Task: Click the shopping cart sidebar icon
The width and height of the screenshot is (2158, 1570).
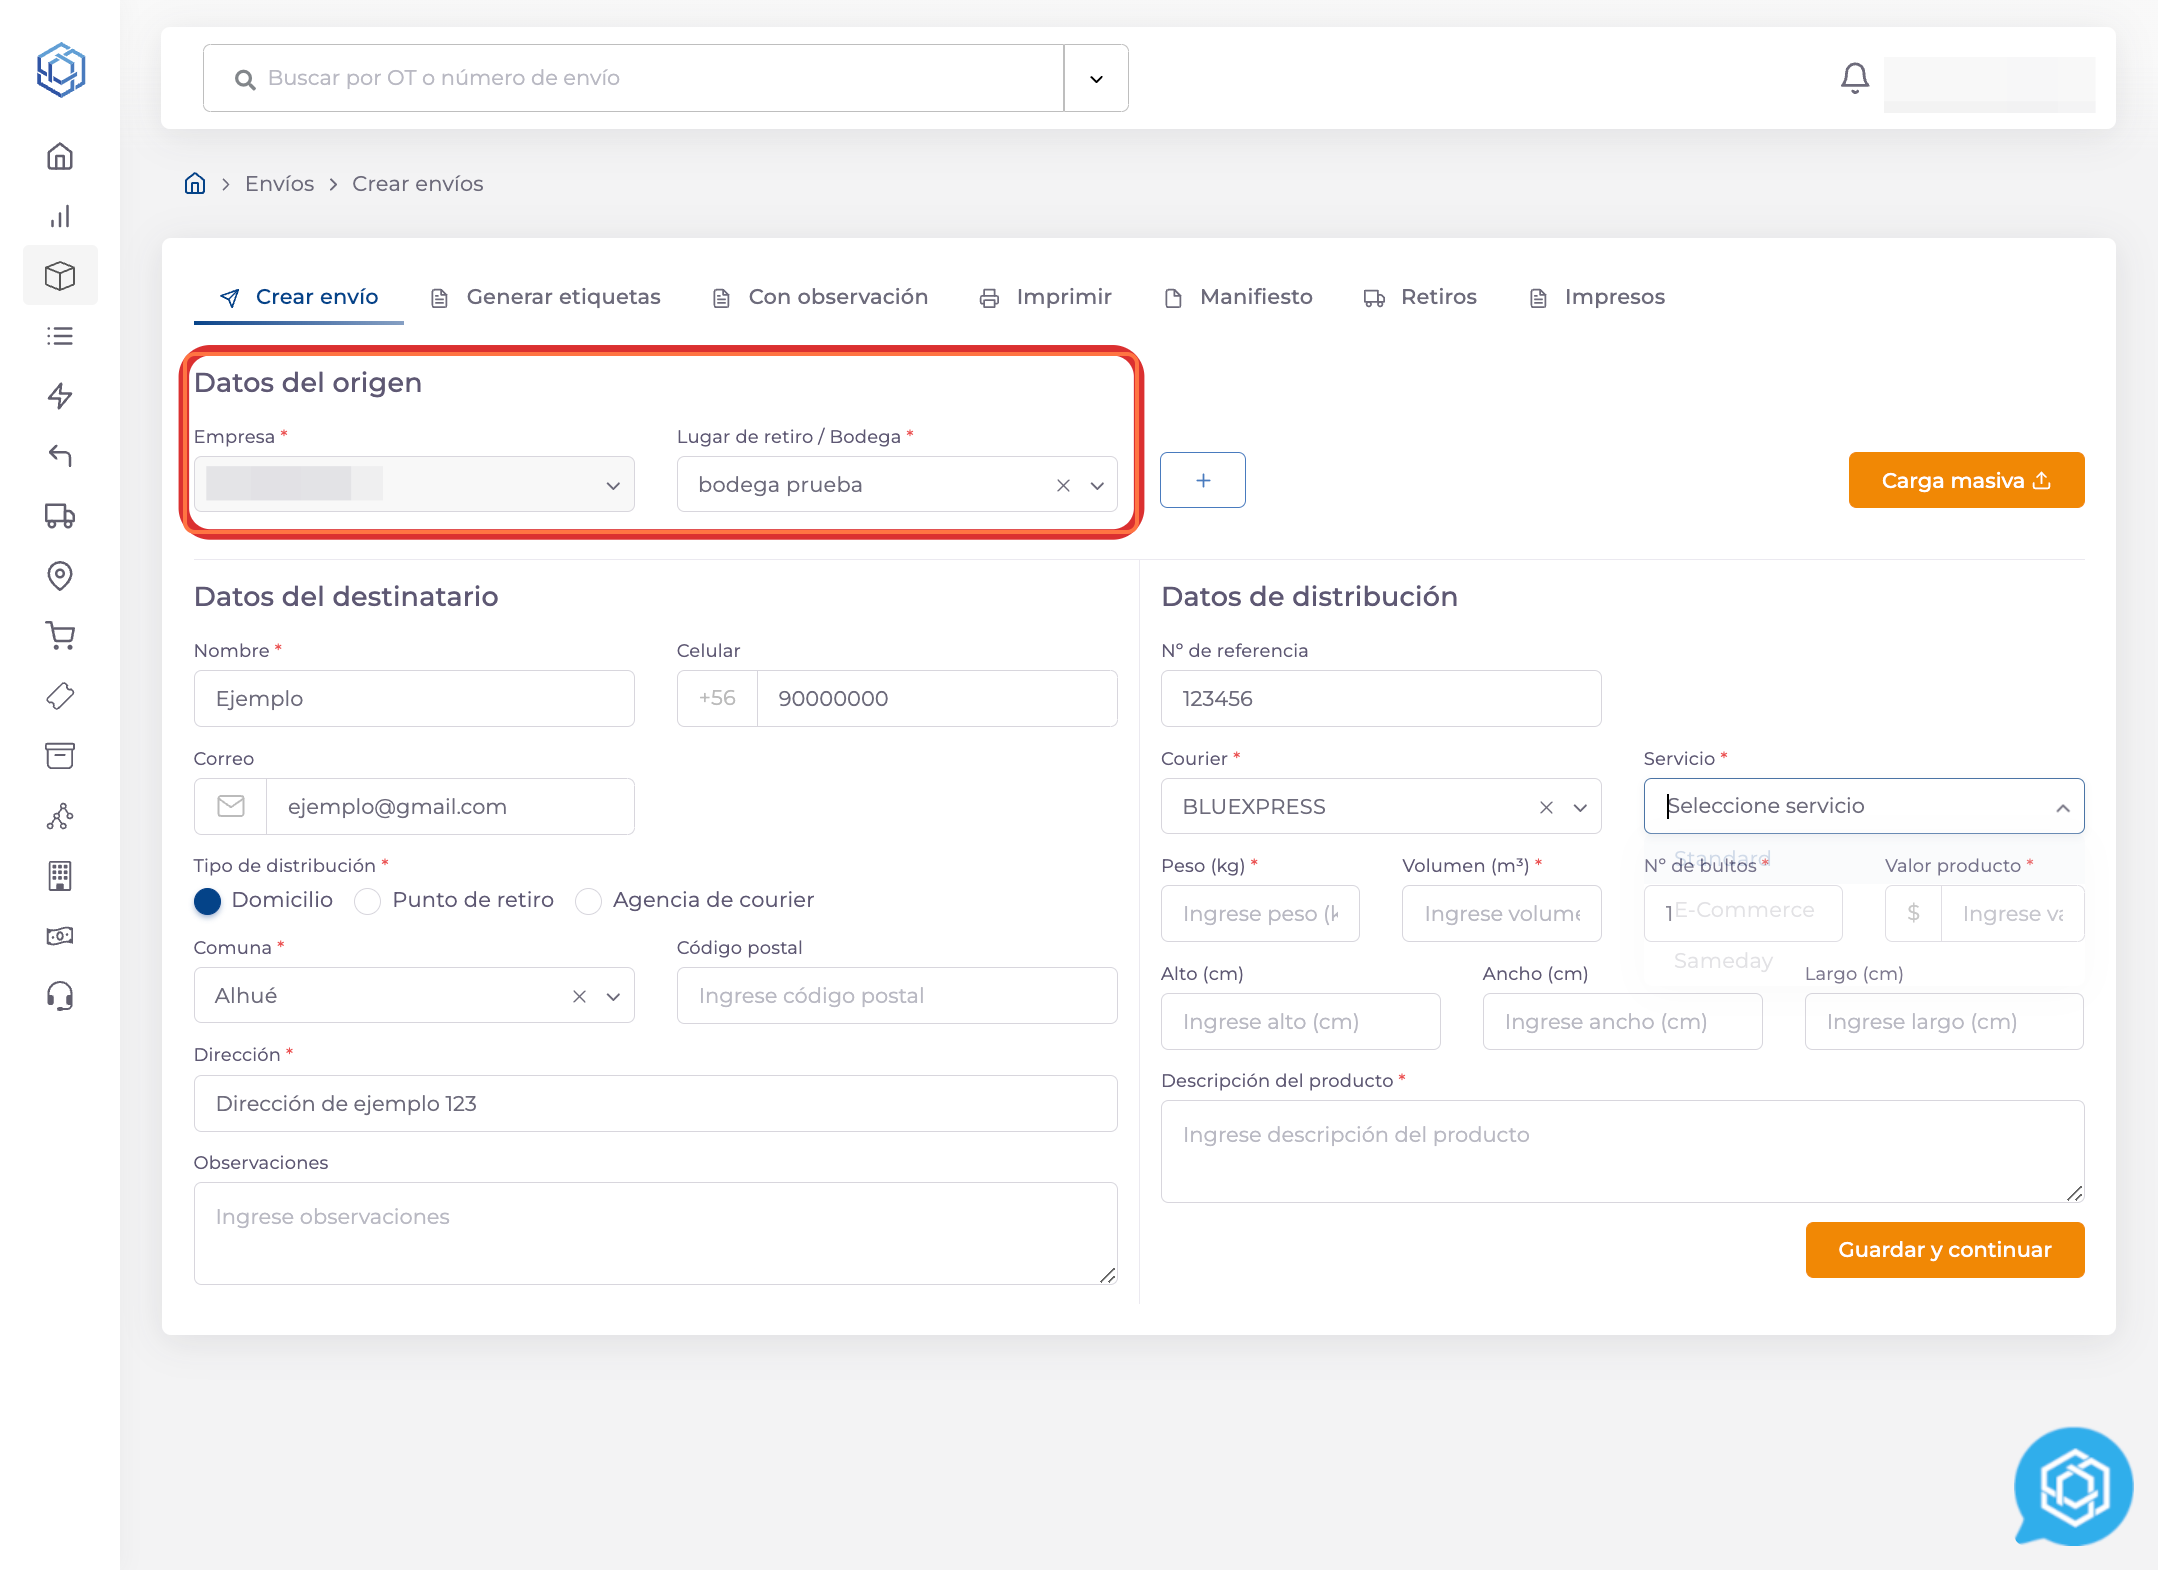Action: pos(60,636)
